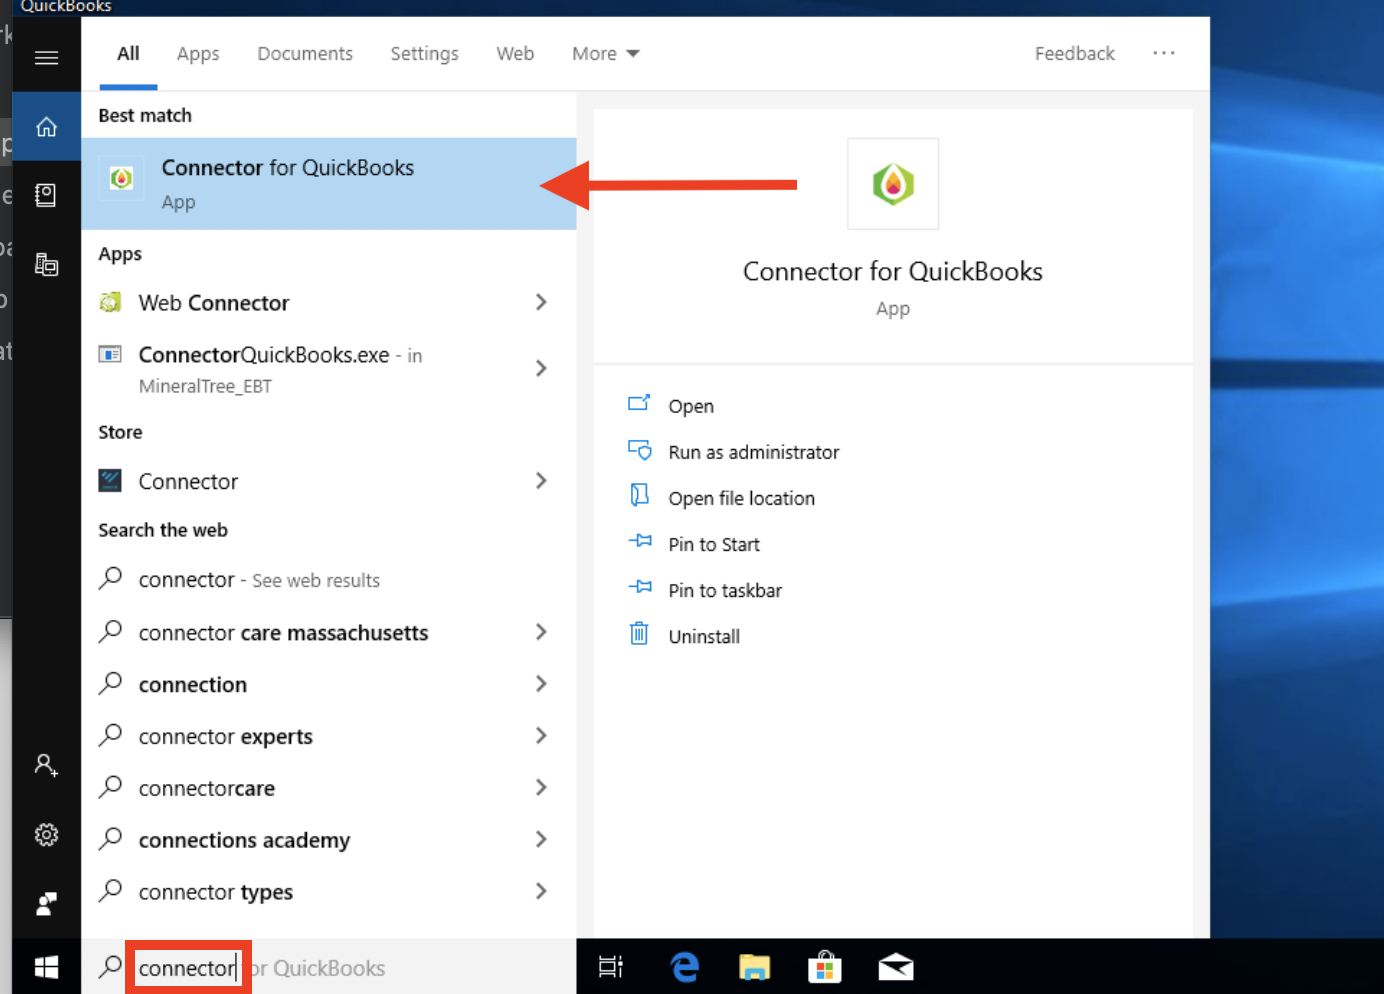Expand connector types chevron
This screenshot has height=994, width=1384.
541,891
